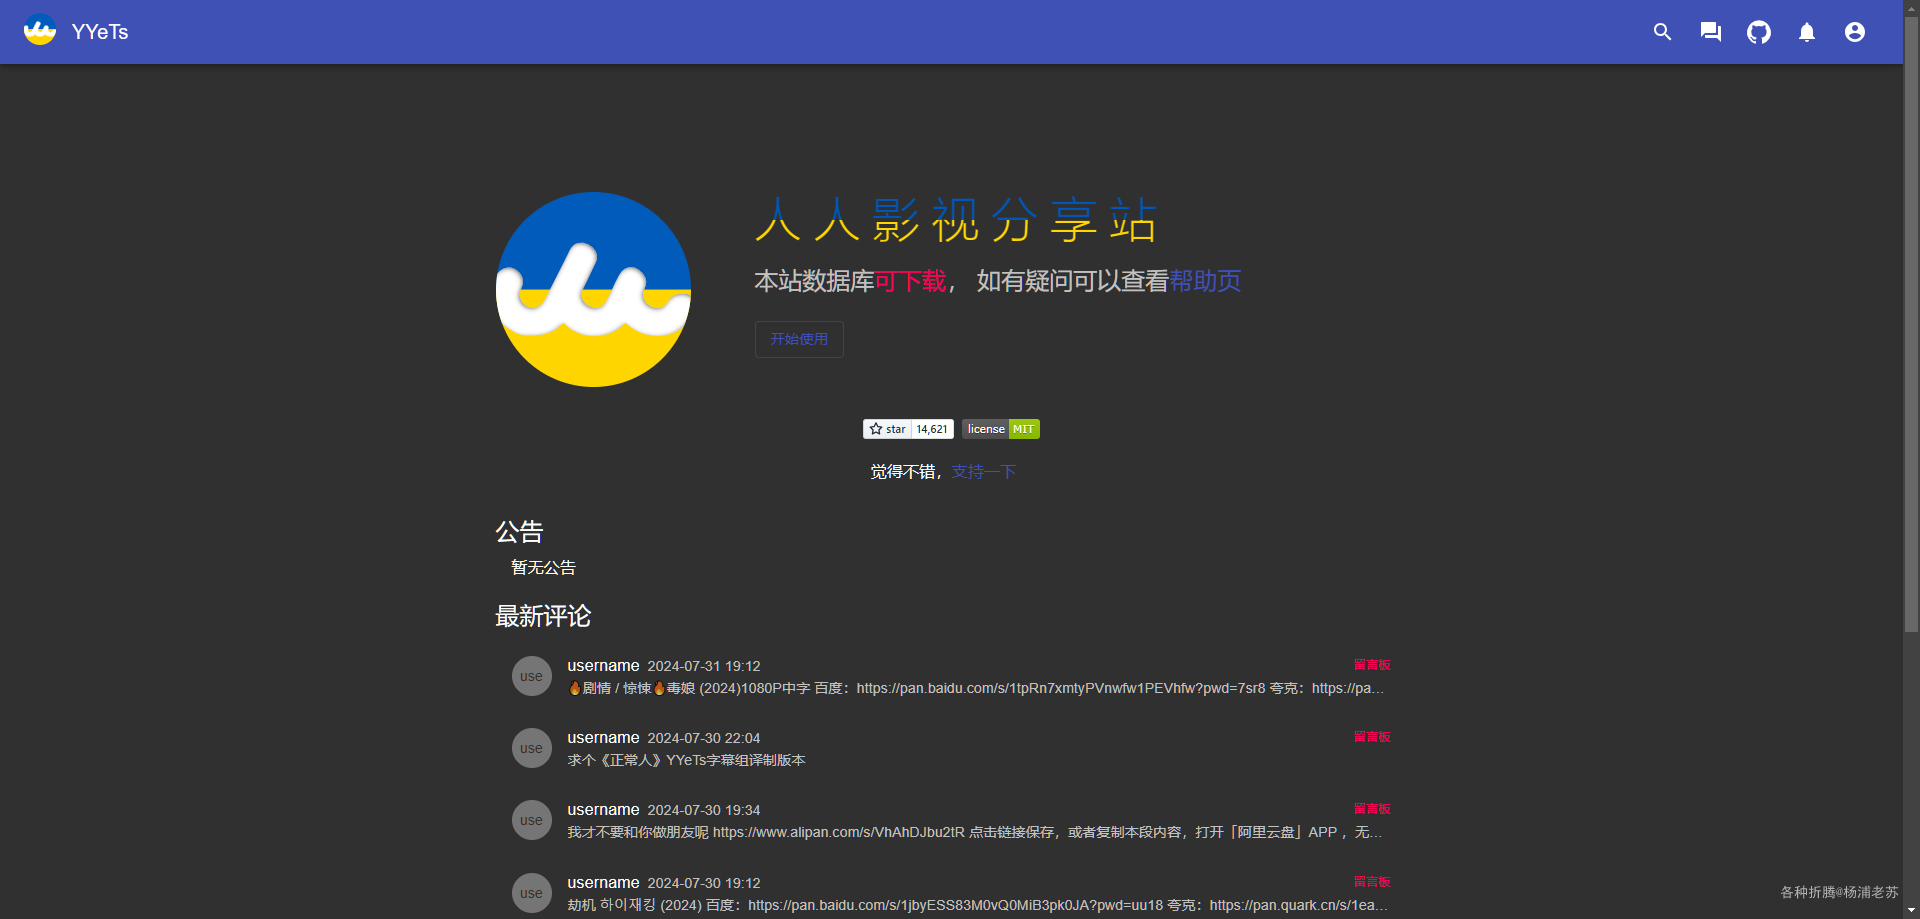Click the 开始使用 button

coord(799,339)
